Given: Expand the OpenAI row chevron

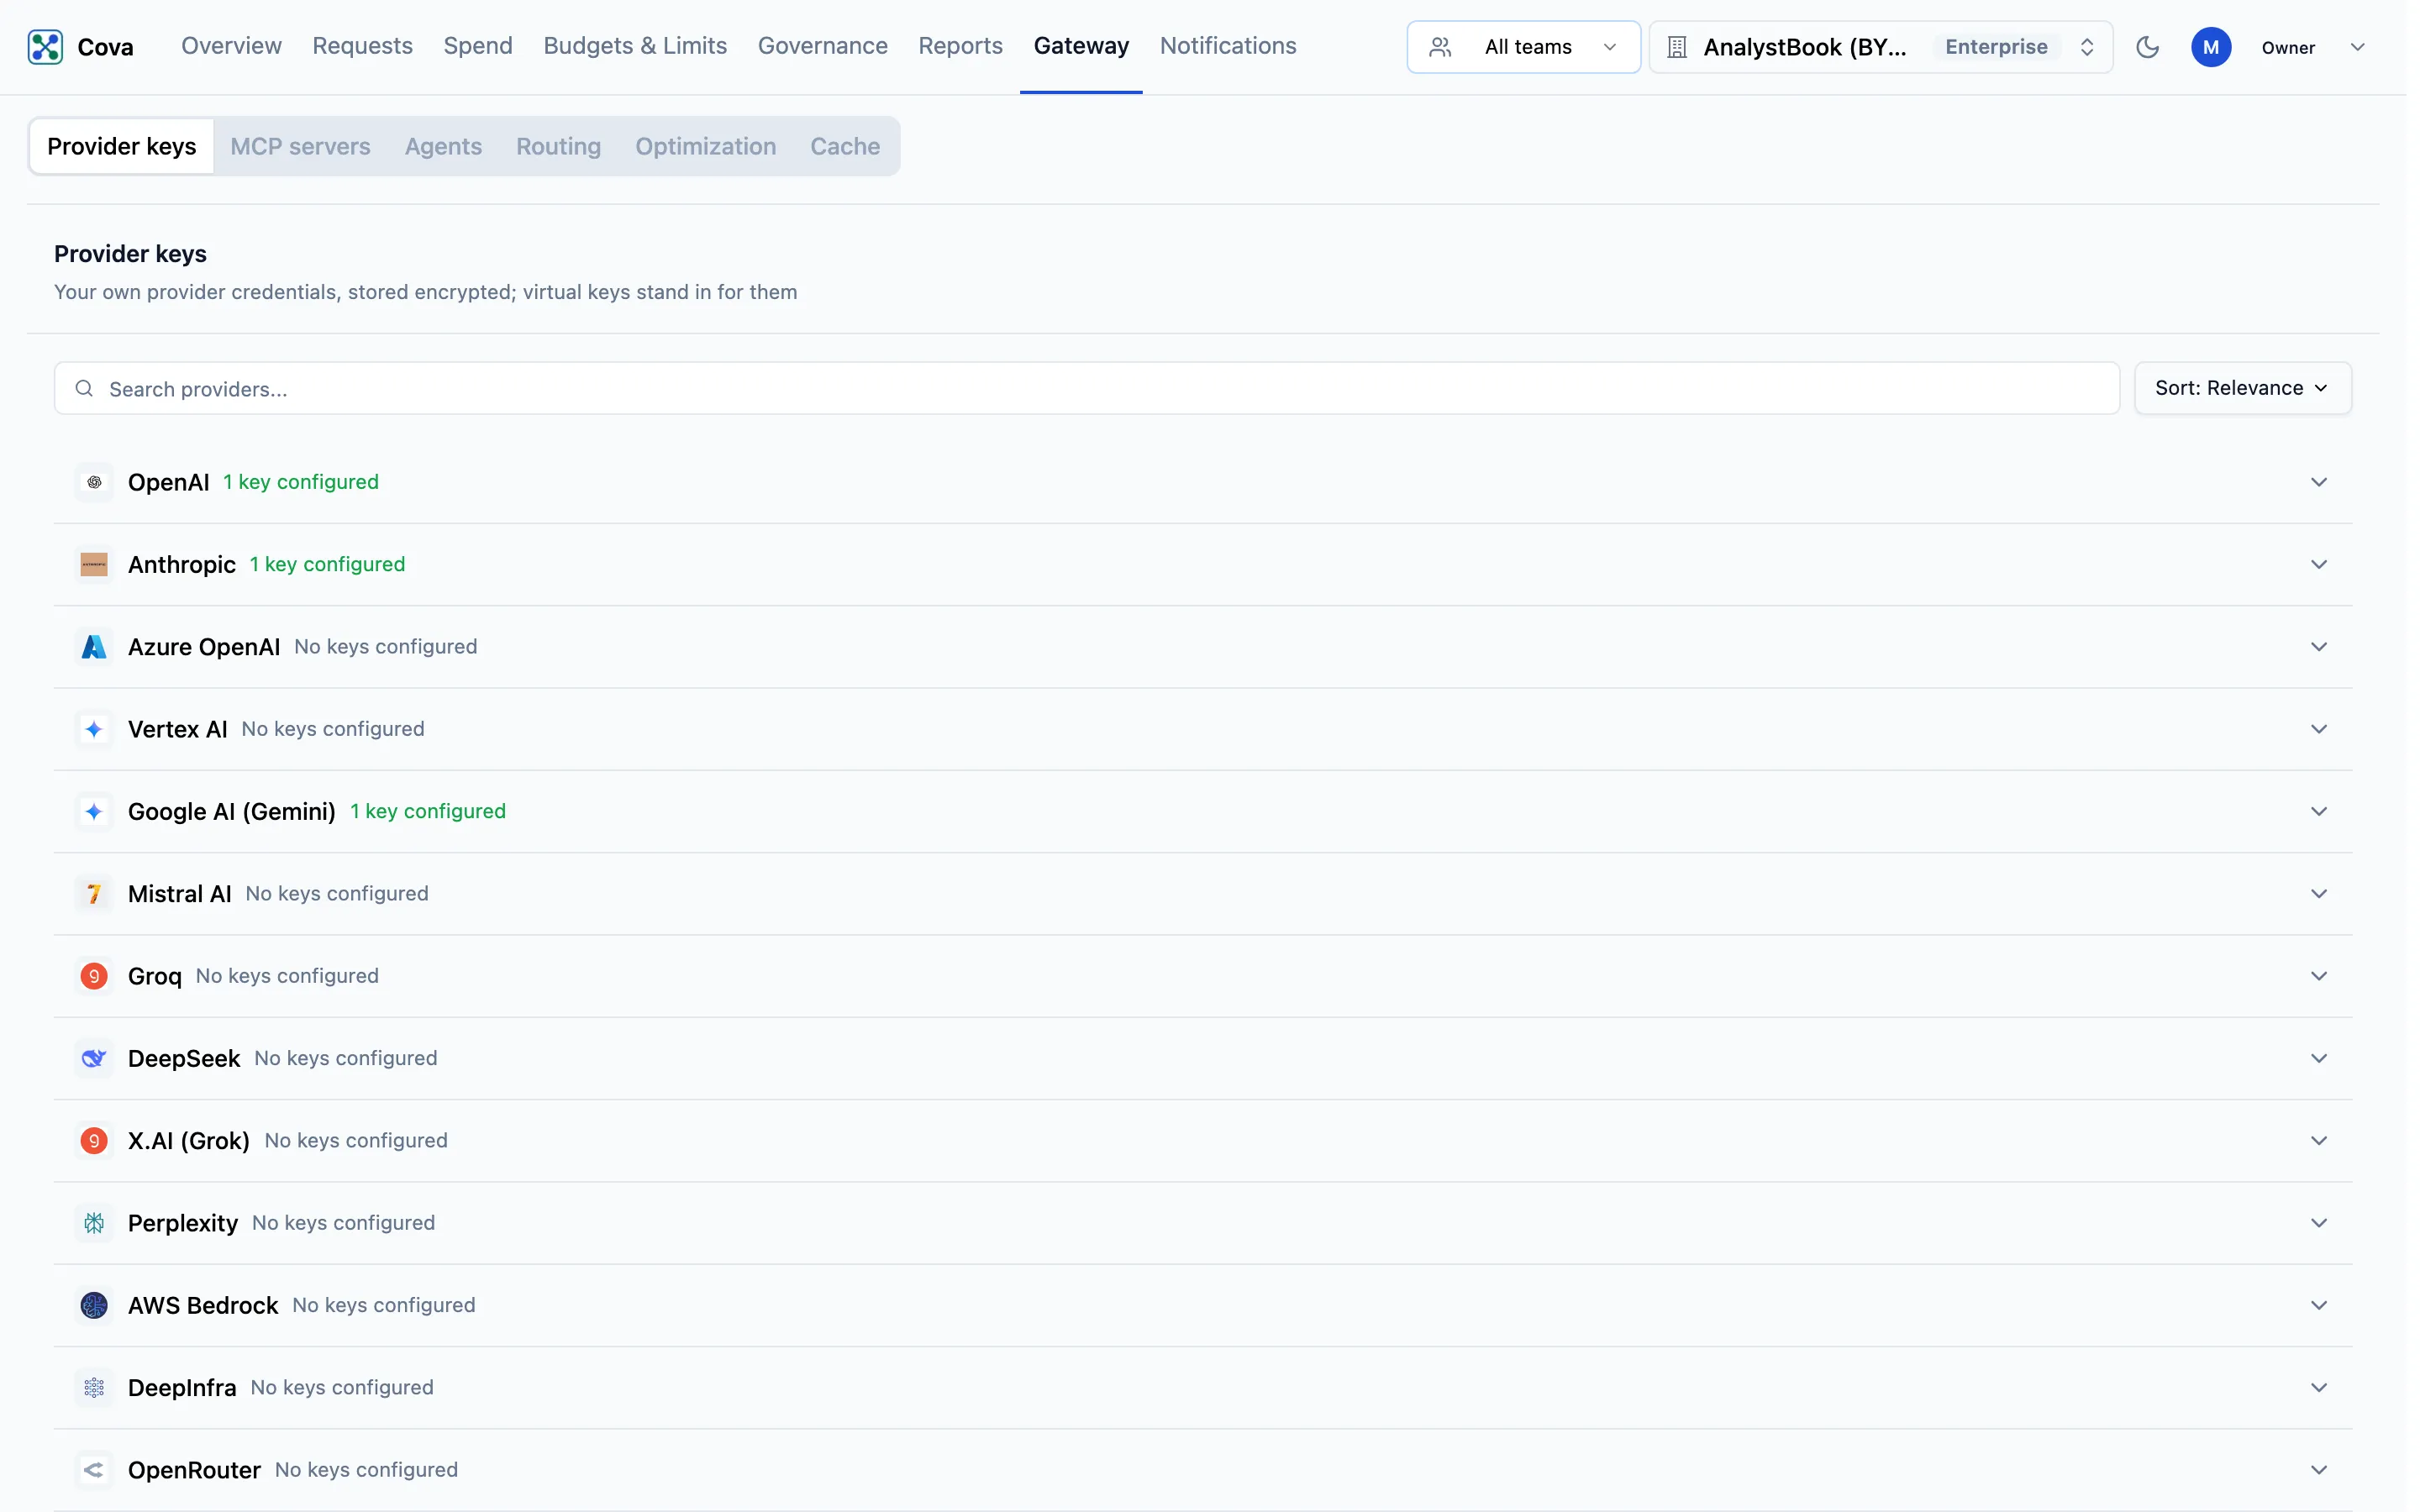Looking at the screenshot, I should (x=2318, y=482).
